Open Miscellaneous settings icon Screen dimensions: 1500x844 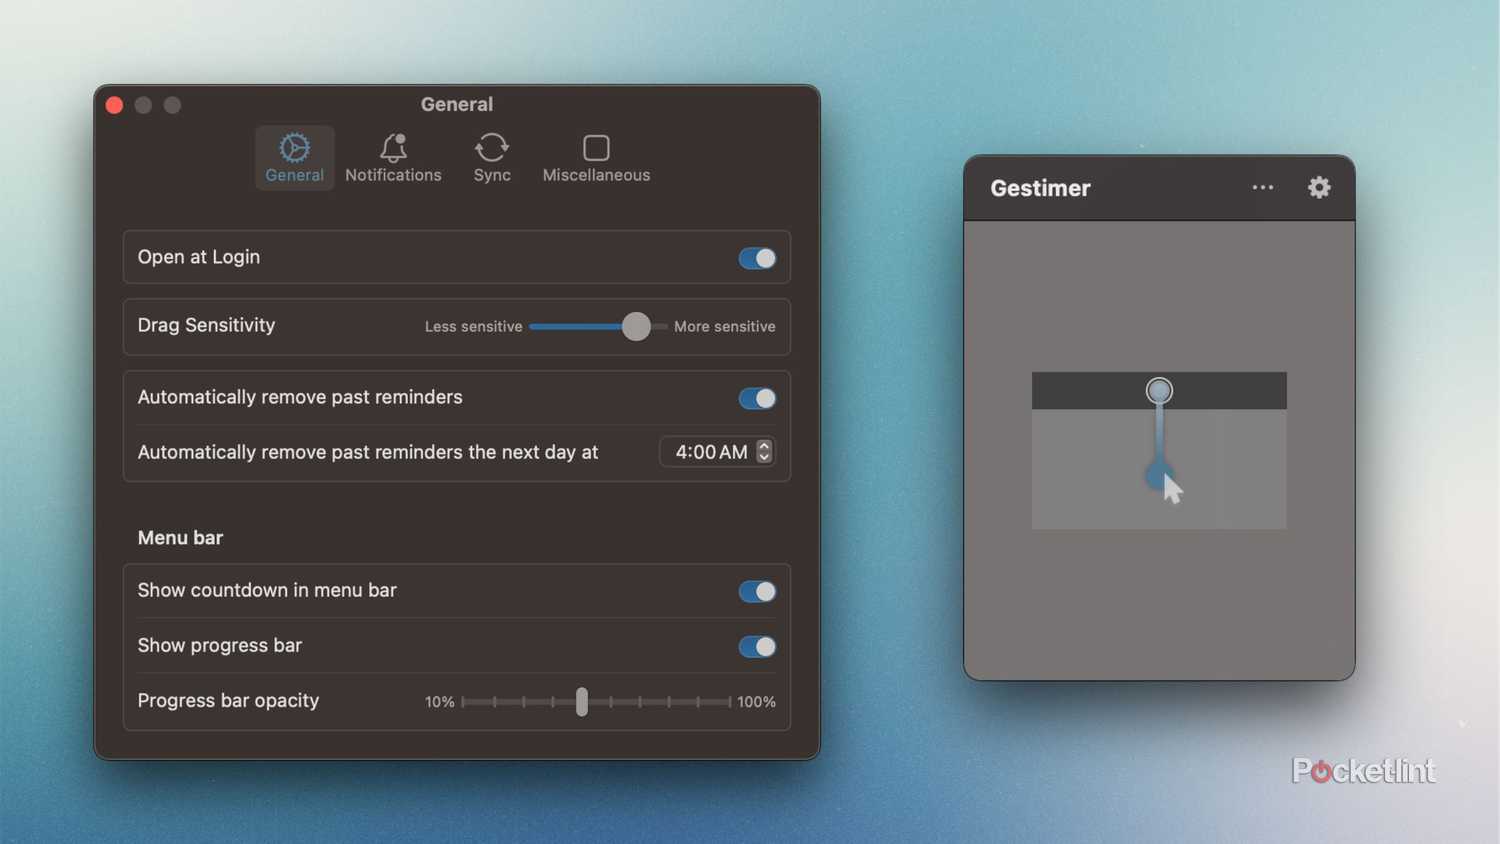coord(596,147)
